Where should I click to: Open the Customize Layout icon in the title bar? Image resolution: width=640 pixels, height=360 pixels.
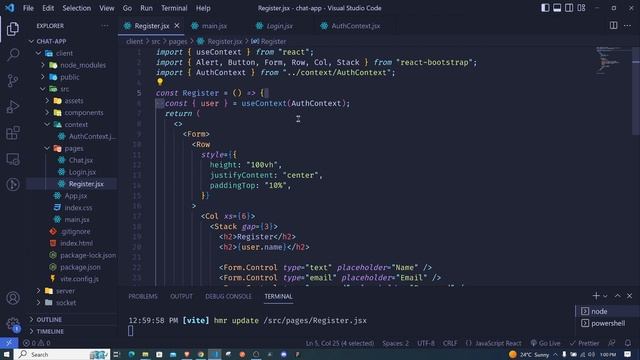581,8
